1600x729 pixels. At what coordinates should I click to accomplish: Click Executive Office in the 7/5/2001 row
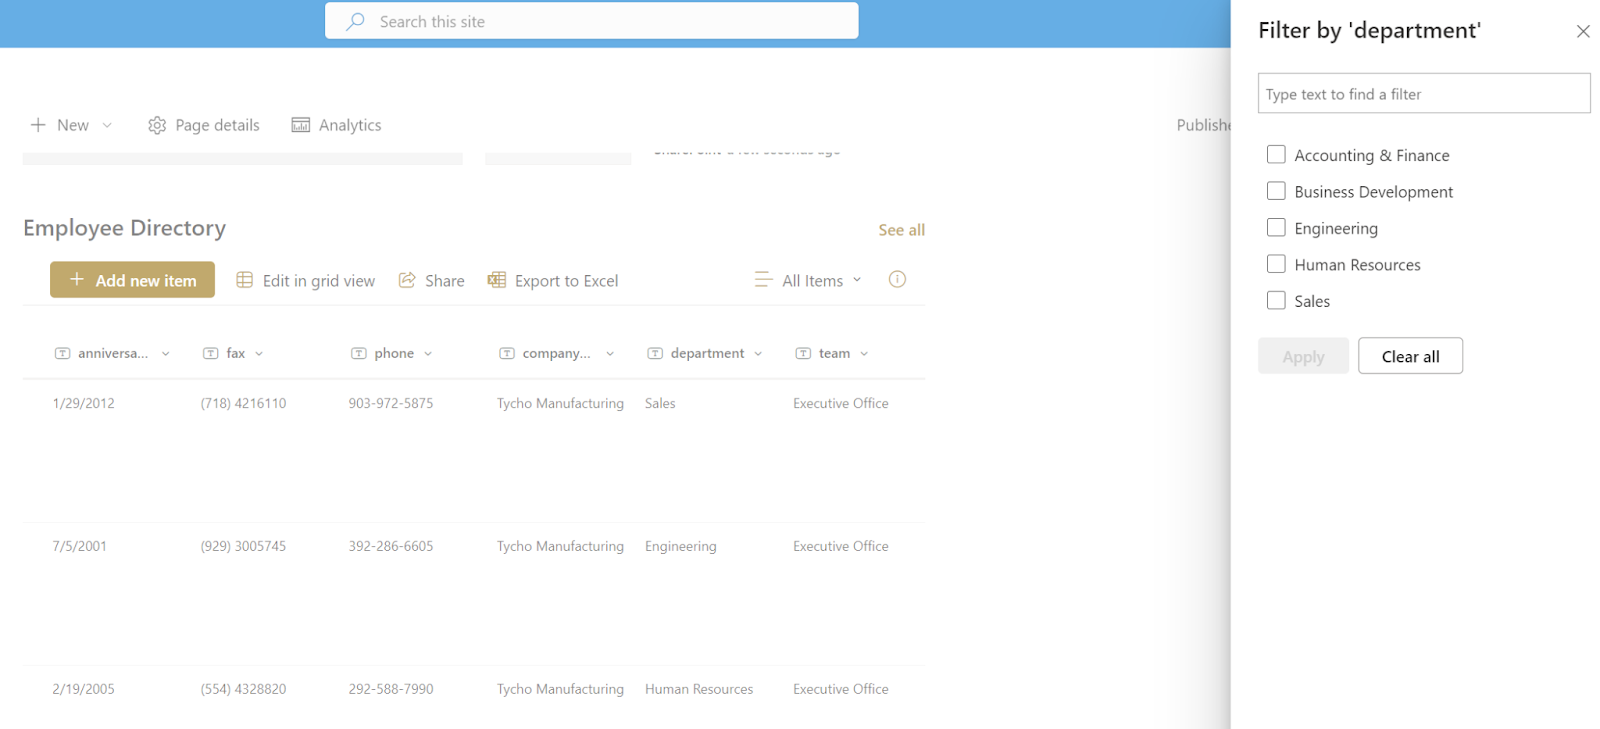click(x=841, y=546)
